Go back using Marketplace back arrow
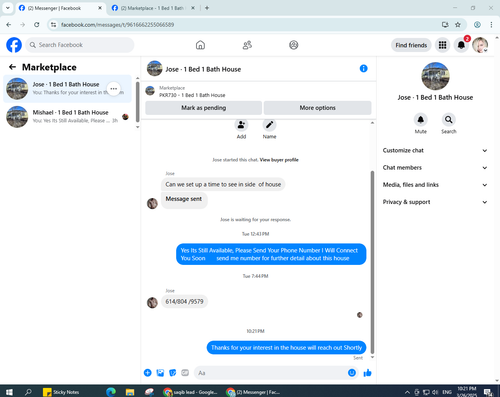 point(12,67)
